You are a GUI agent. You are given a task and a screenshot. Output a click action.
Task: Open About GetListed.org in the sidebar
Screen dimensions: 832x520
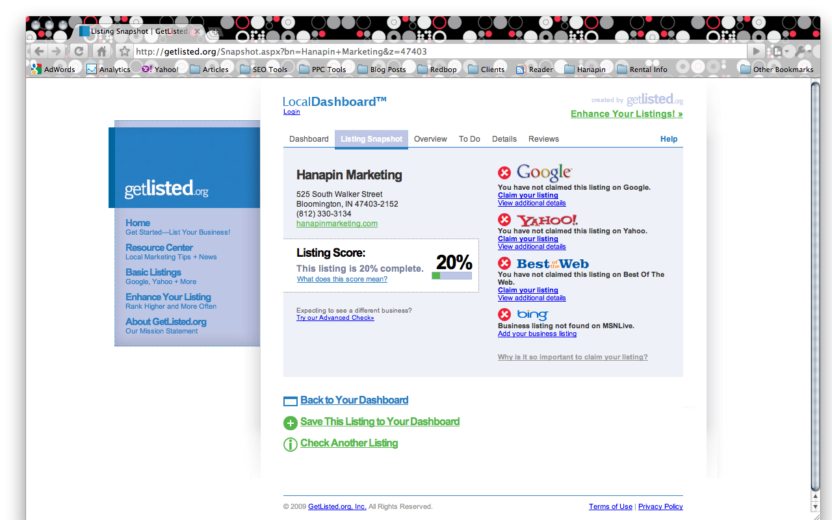point(166,322)
